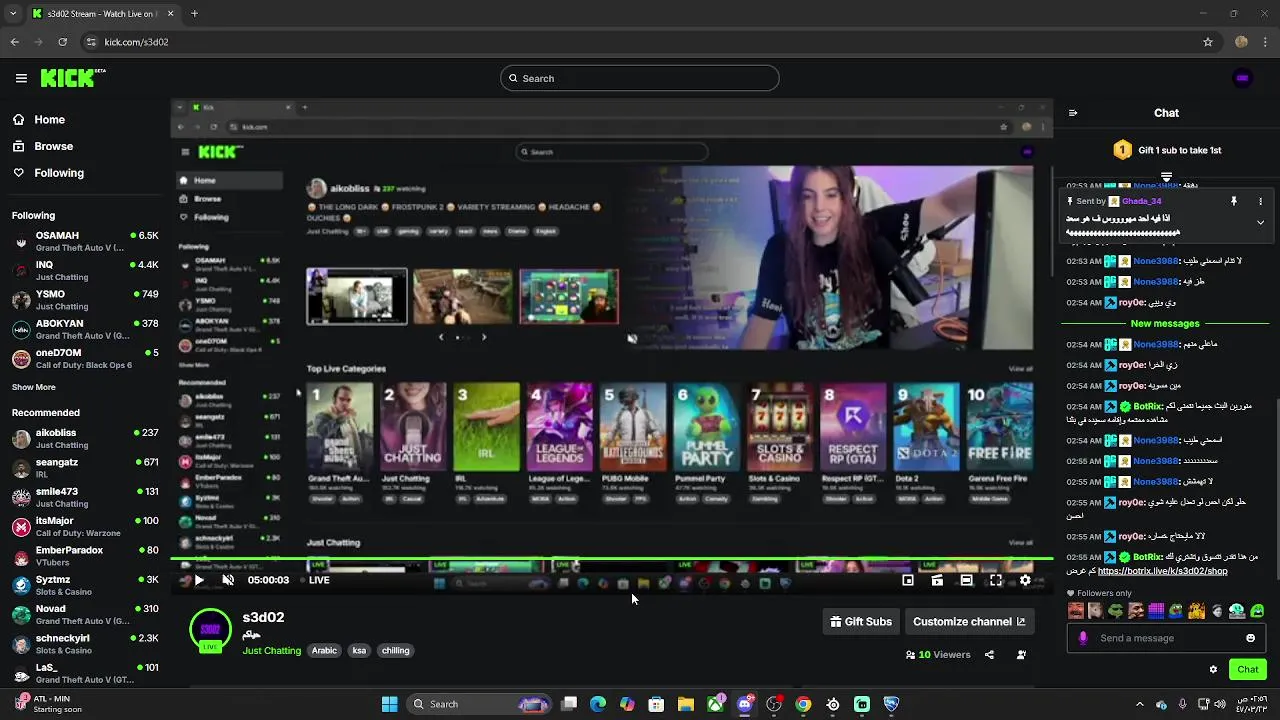
Task: Click the s3d02 channel avatar
Action: click(x=210, y=629)
